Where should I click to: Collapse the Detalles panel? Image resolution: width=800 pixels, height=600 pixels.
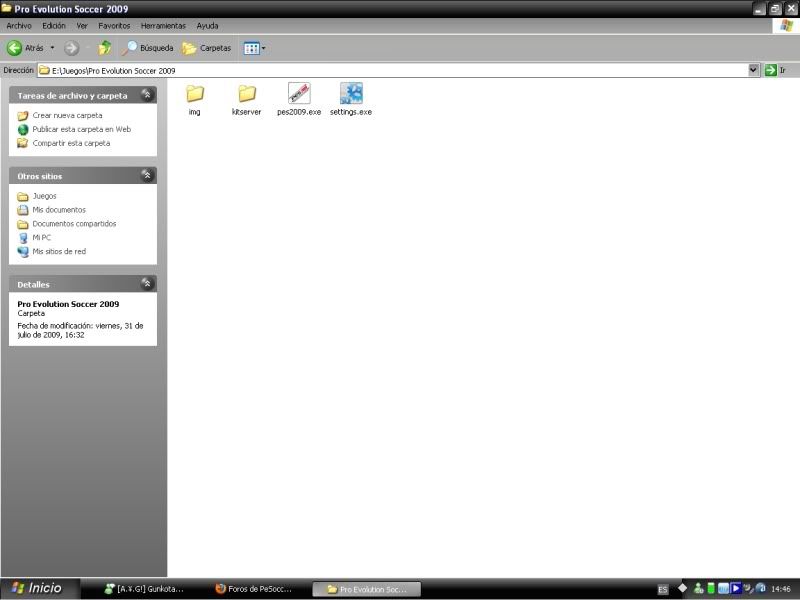click(x=147, y=284)
